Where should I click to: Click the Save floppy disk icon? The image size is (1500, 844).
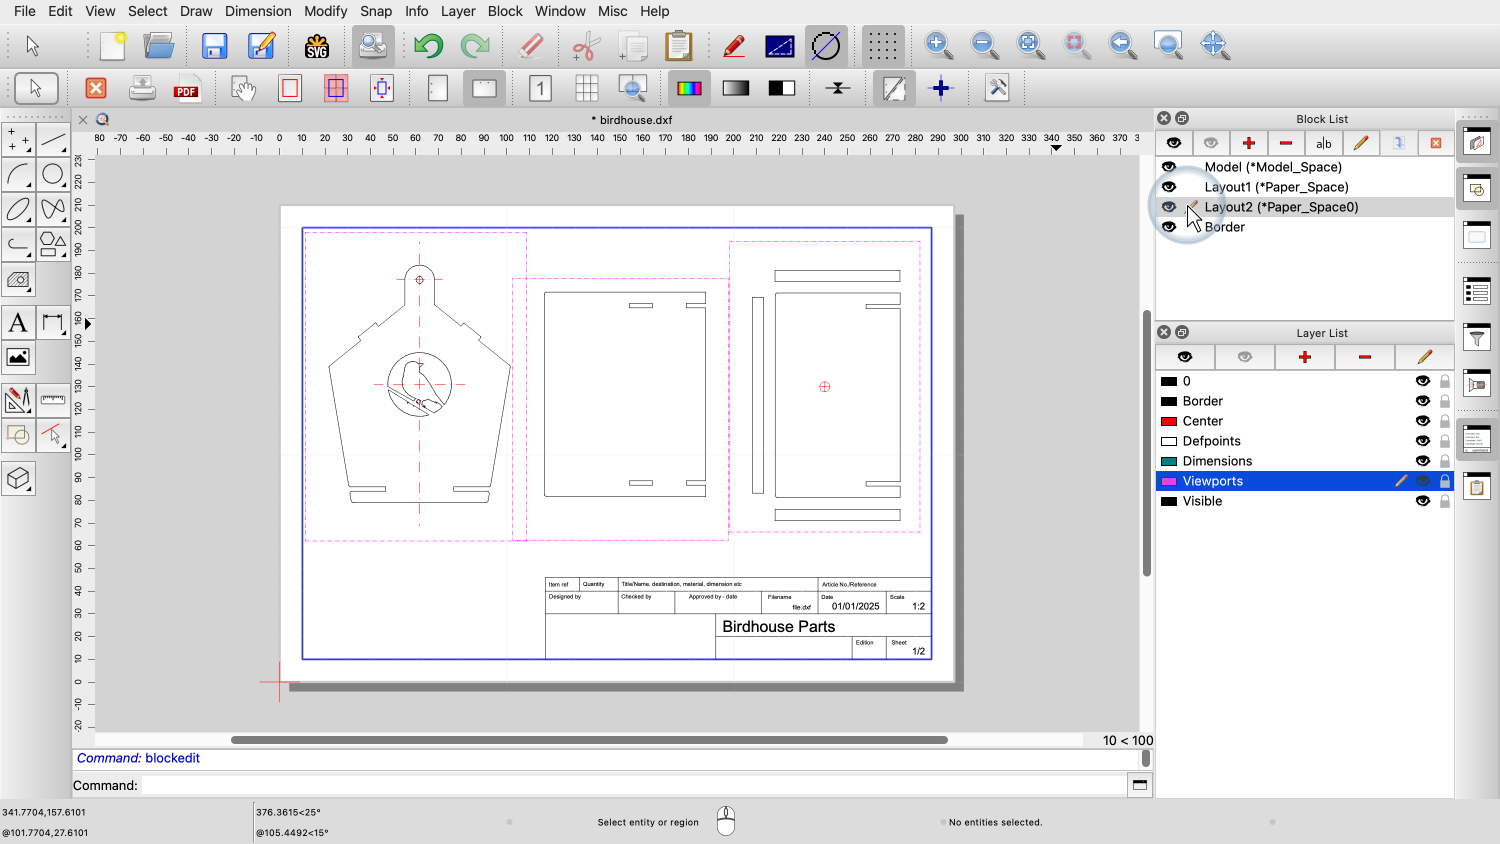tap(214, 46)
